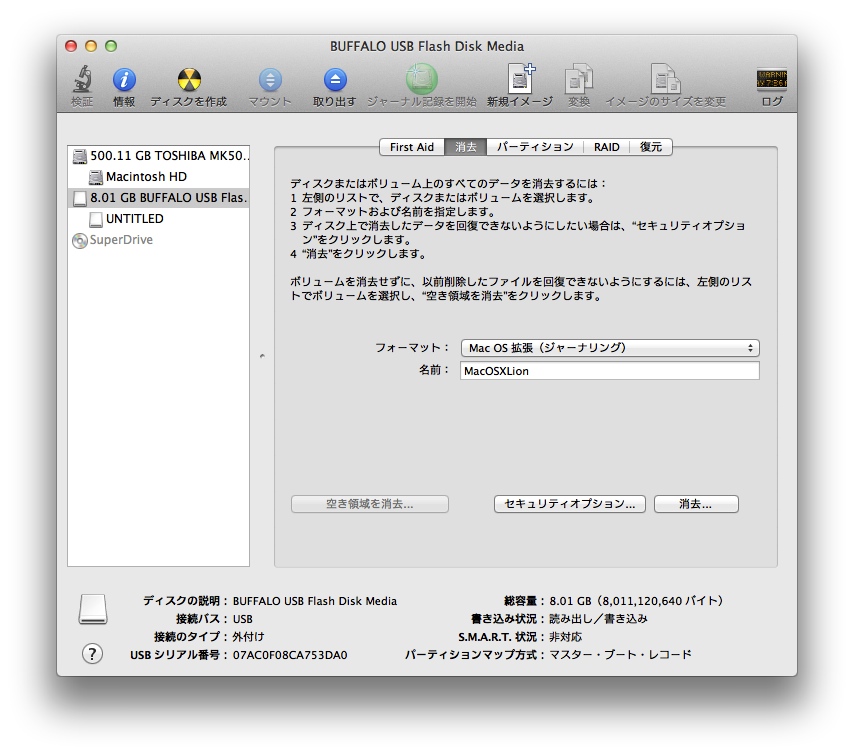Click the write status value 読み出し／書き込み
Viewport: 854px width, 755px height.
[x=598, y=619]
